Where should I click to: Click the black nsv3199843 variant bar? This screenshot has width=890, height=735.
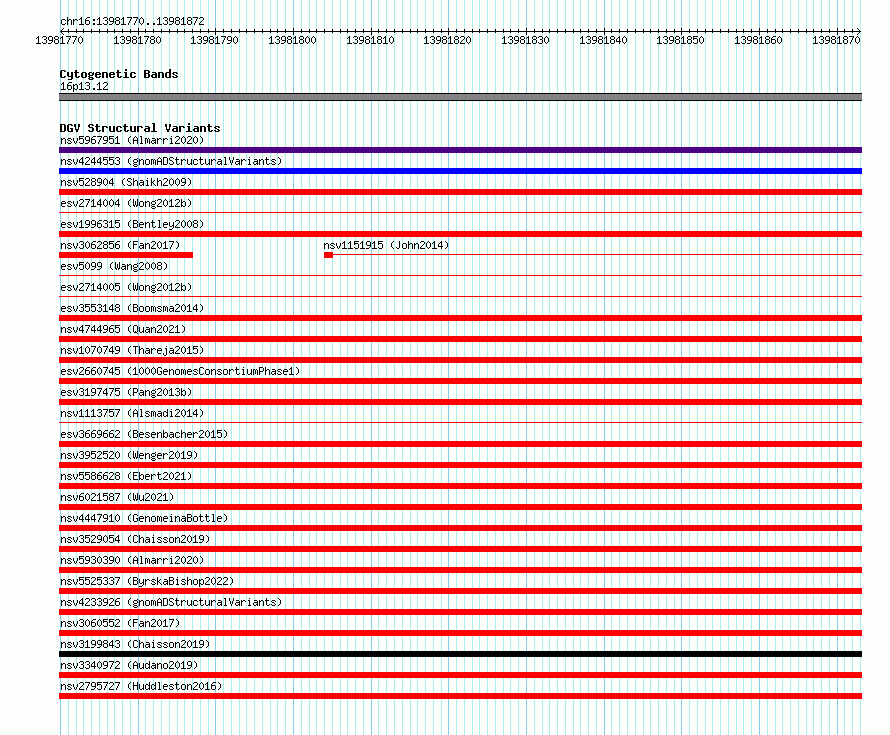click(460, 654)
